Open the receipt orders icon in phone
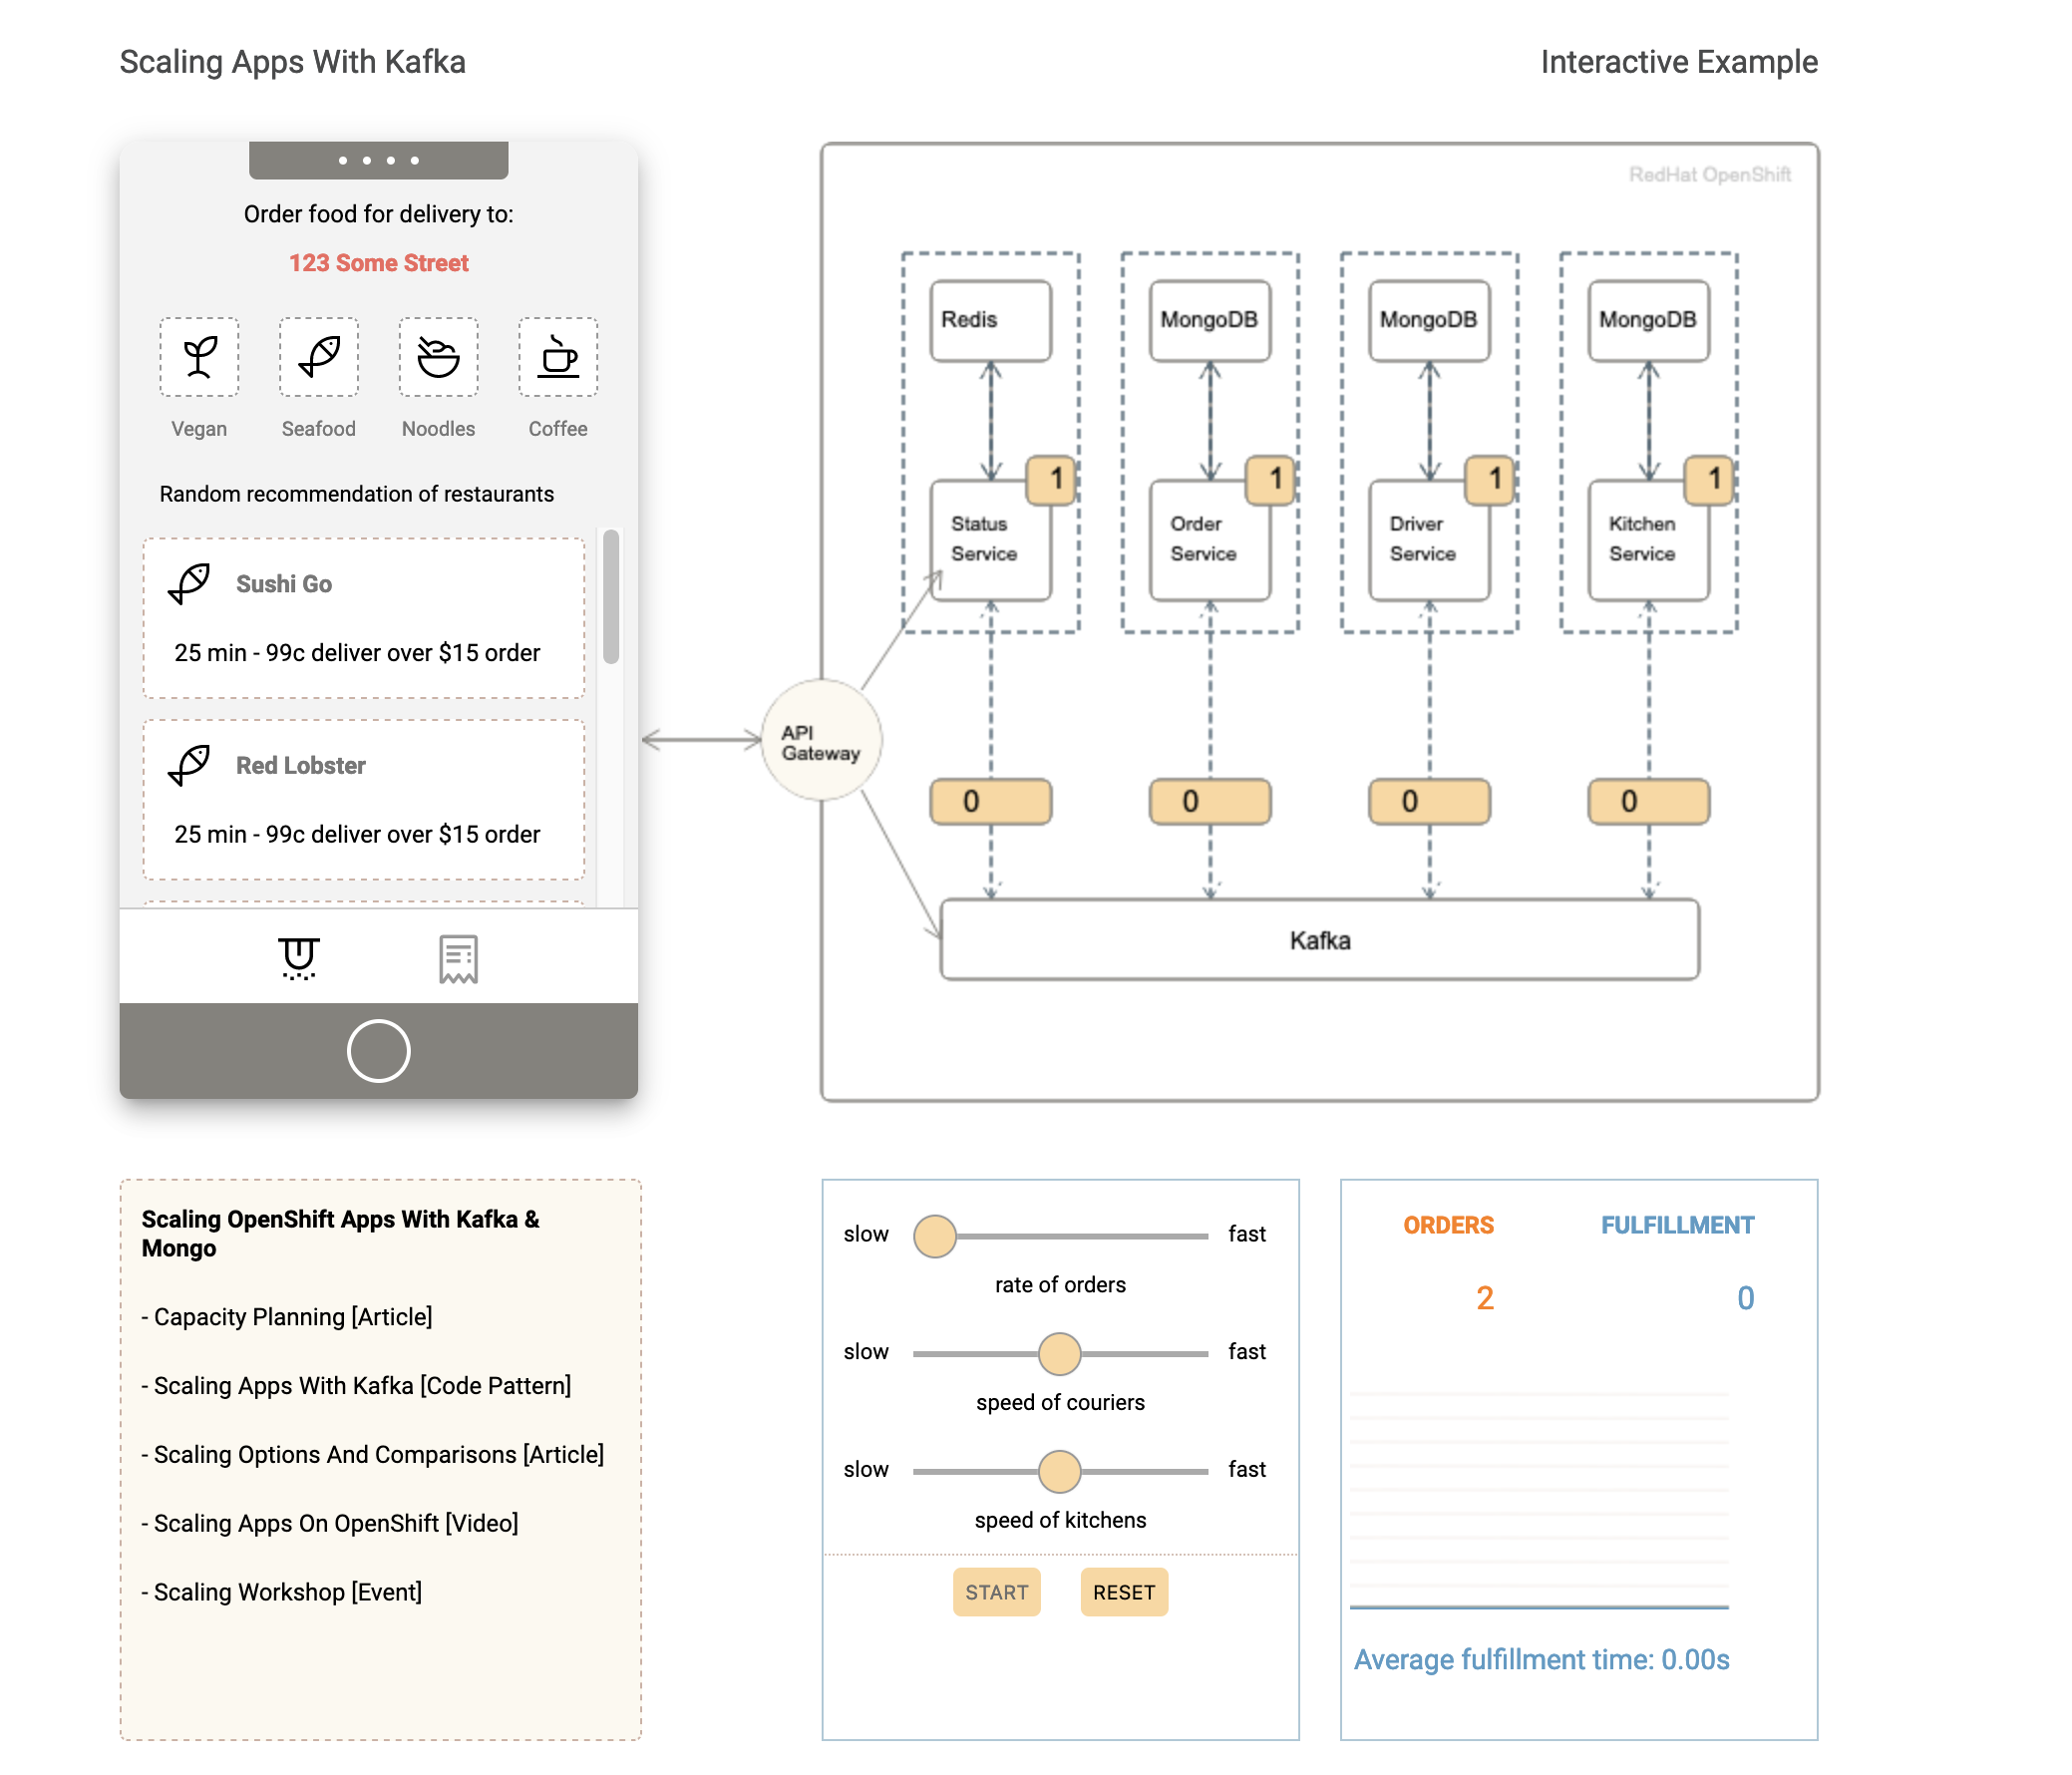This screenshot has height=1775, width=2072. (458, 958)
